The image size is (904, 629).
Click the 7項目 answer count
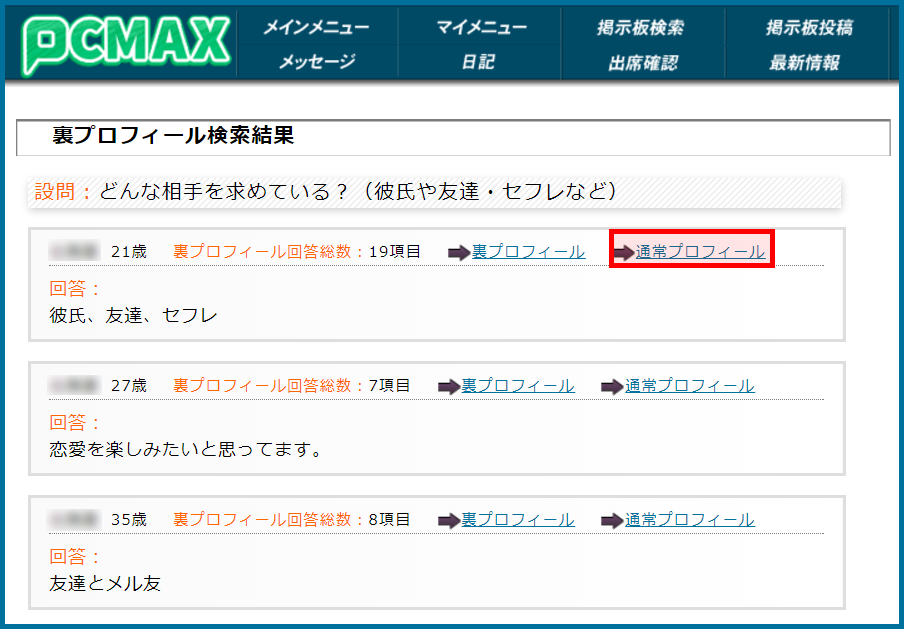(390, 385)
